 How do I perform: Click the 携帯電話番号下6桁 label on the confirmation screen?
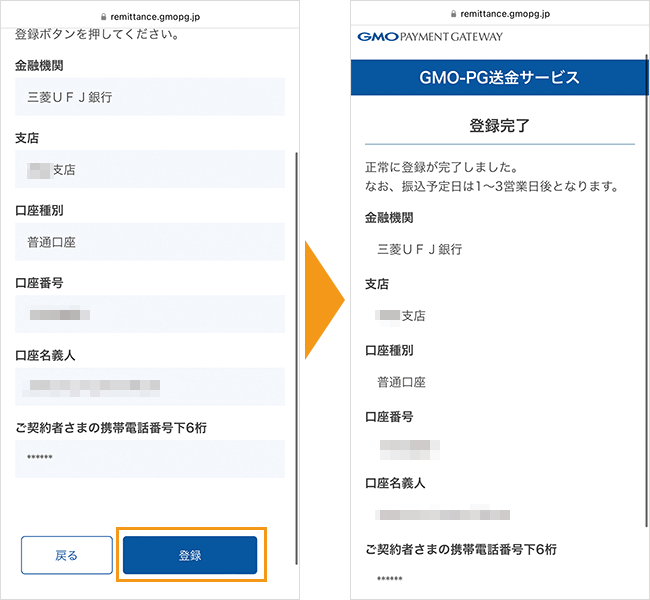[x=111, y=428]
